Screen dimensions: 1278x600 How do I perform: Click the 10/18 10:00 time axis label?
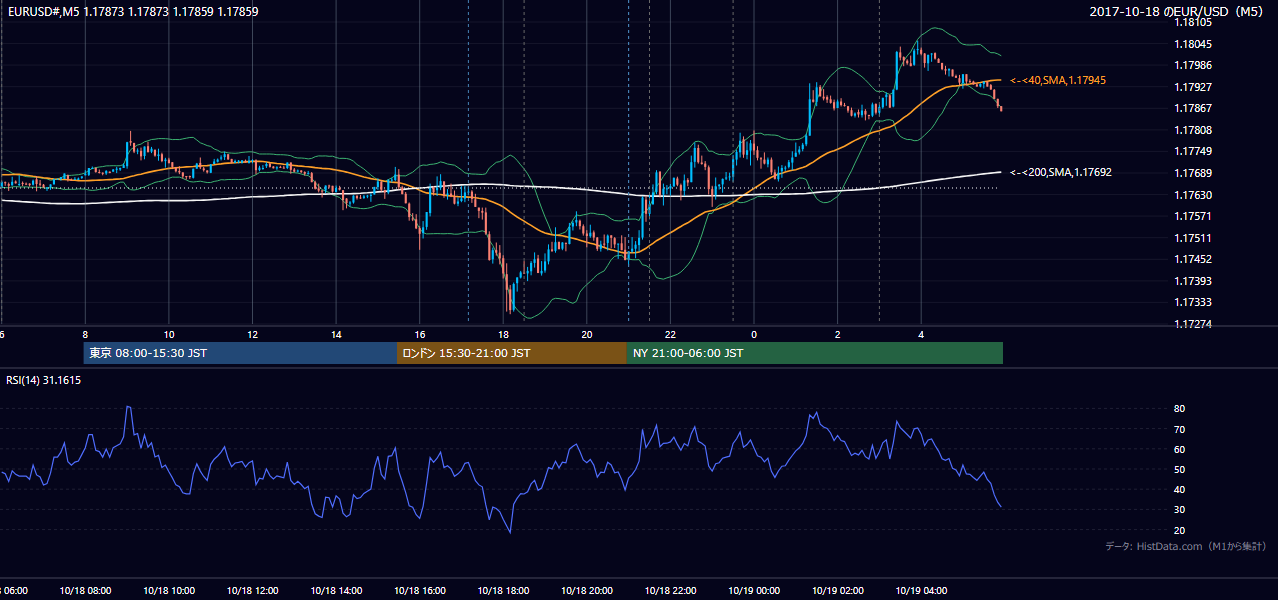pyautogui.click(x=169, y=591)
